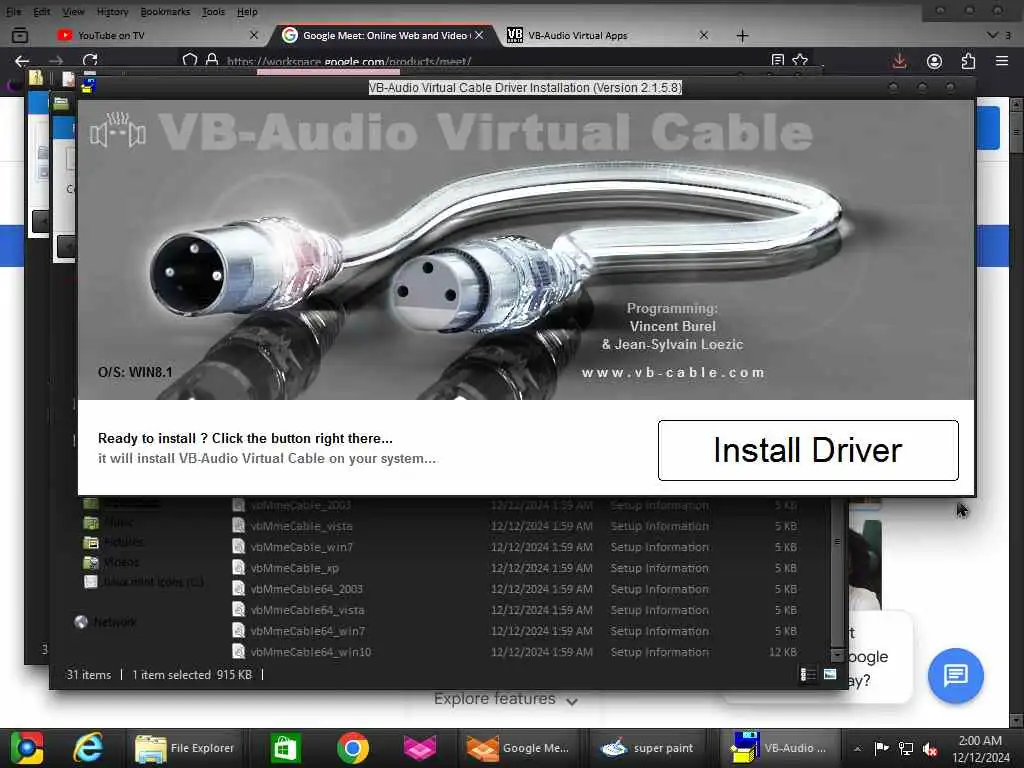Click the colorful Start button in taskbar
1024x768 pixels.
click(x=26, y=748)
